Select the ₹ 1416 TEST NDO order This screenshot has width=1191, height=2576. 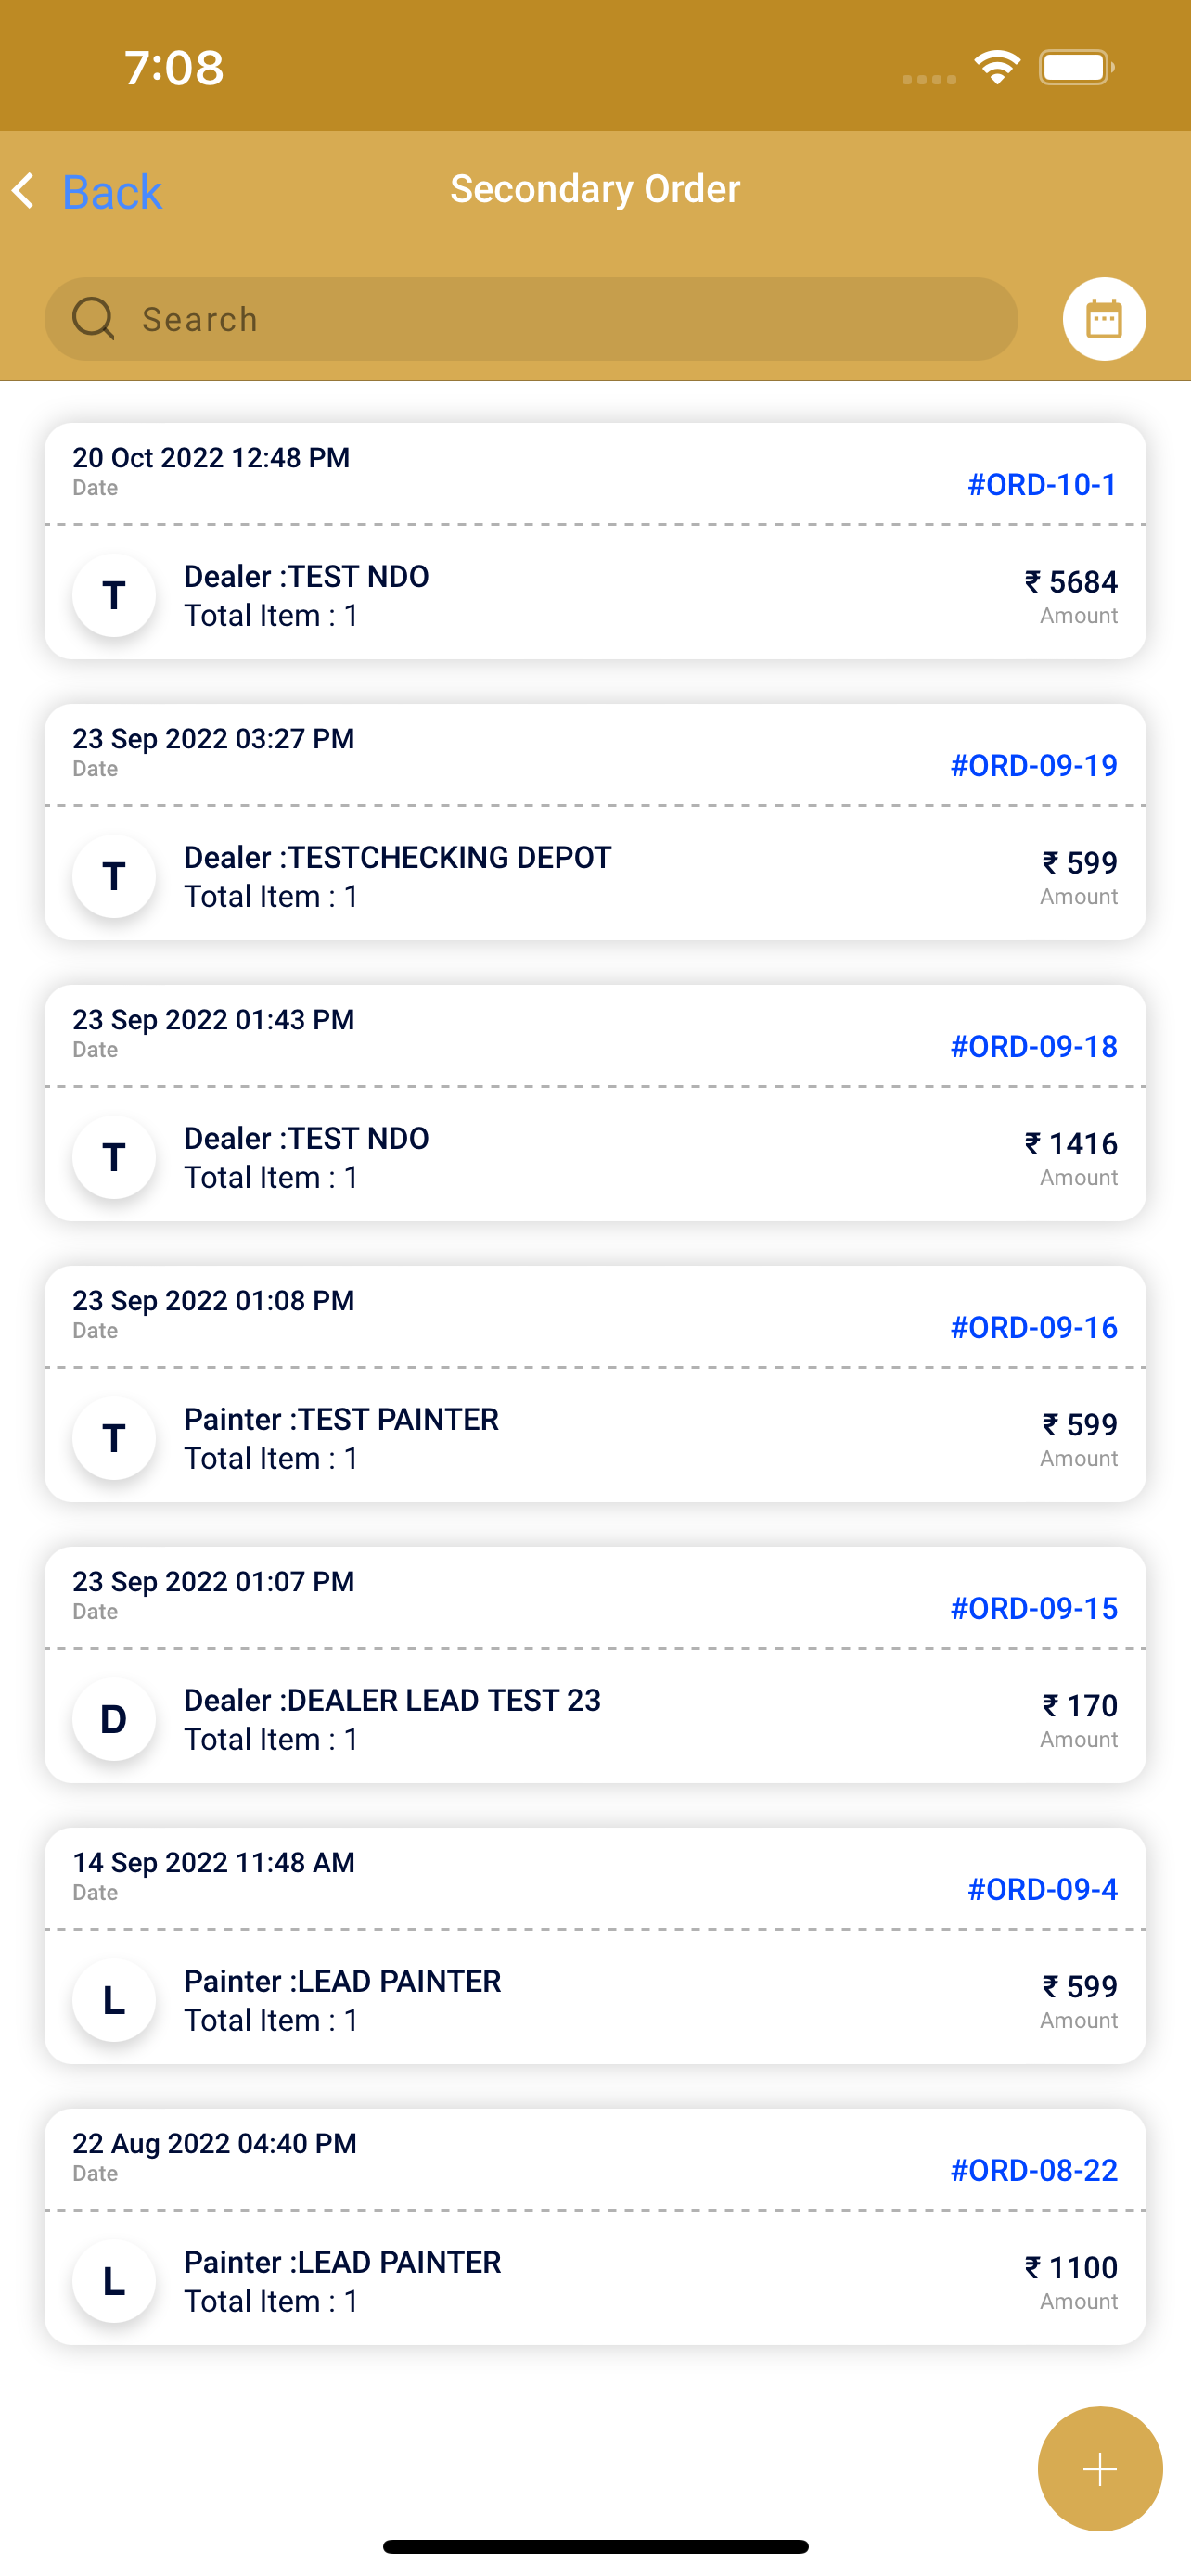tap(595, 1103)
